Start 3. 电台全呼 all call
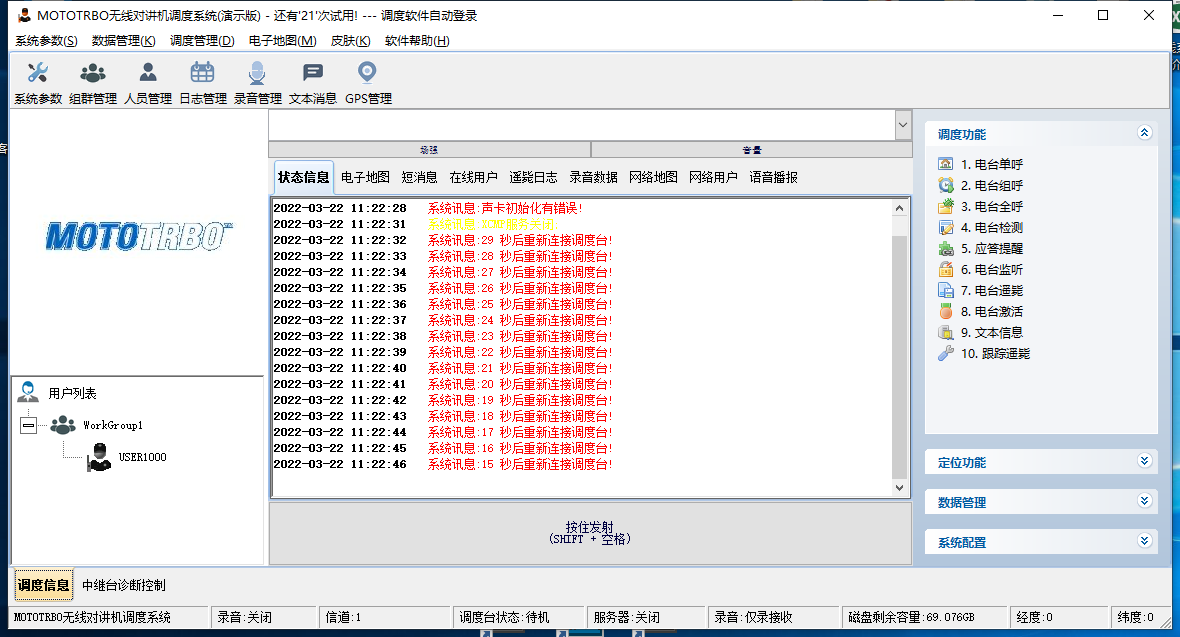Viewport: 1180px width, 637px height. (x=981, y=206)
